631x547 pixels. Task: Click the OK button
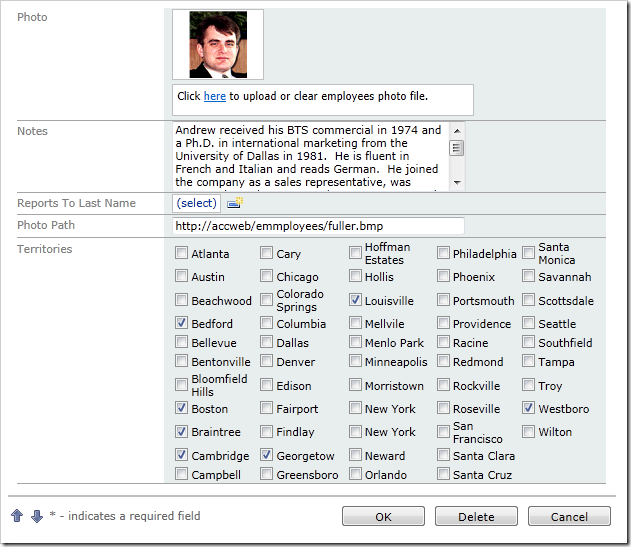click(x=383, y=516)
